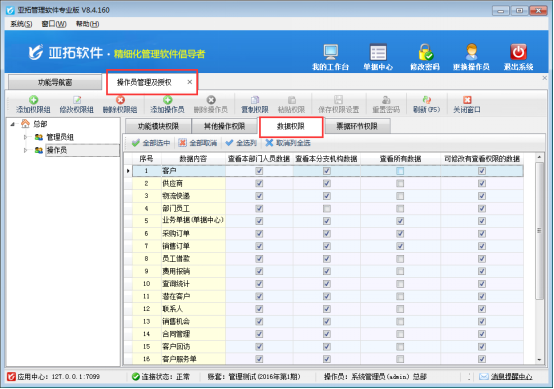Click the 全部选中 button
The height and width of the screenshot is (389, 554).
point(151,143)
